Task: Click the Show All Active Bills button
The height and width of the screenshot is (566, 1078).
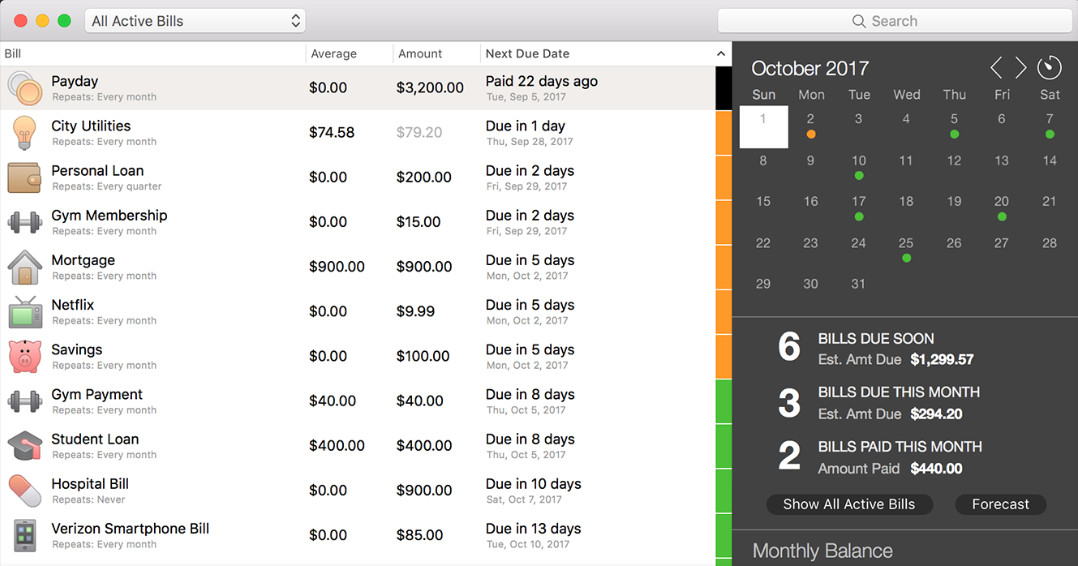Action: [x=849, y=504]
